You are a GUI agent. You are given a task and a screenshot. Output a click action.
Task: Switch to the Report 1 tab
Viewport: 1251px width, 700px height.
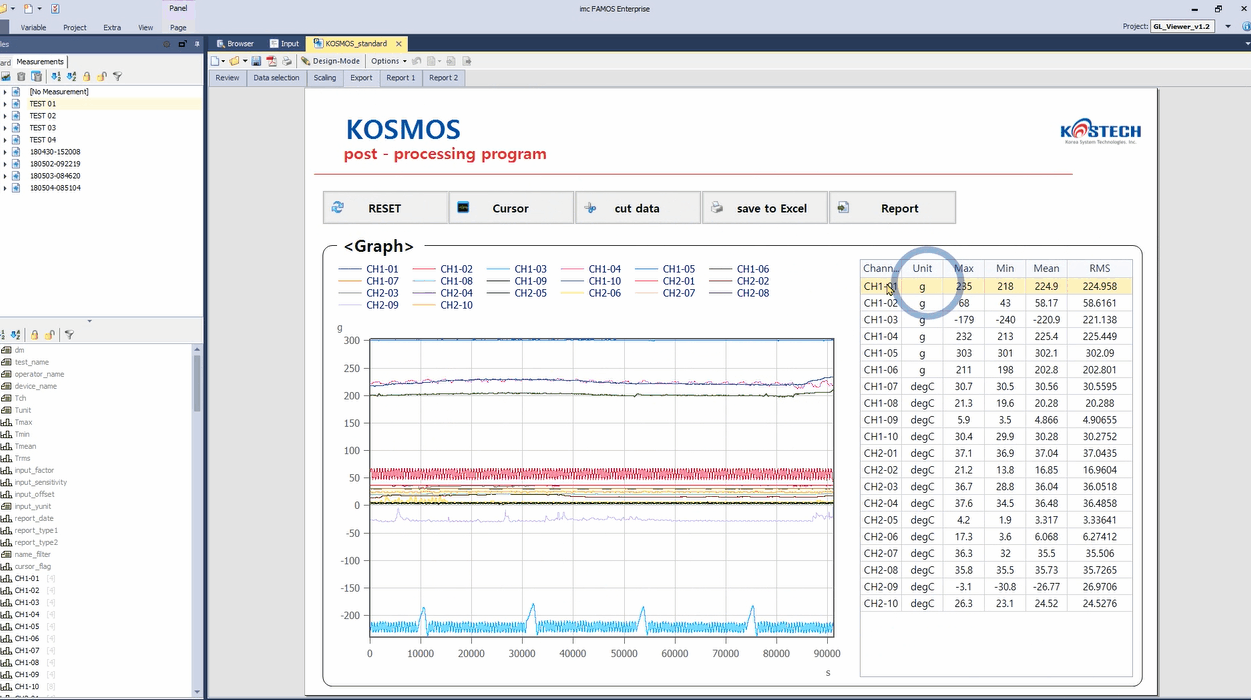pyautogui.click(x=400, y=77)
